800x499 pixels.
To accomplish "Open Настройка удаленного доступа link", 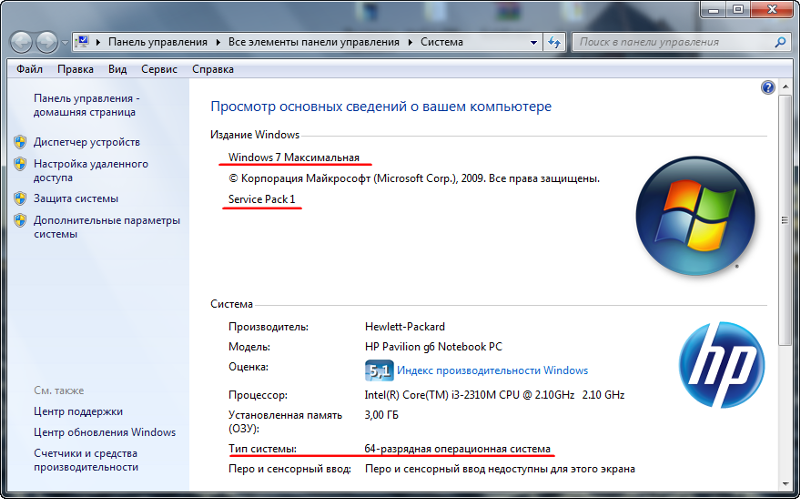I will click(91, 170).
